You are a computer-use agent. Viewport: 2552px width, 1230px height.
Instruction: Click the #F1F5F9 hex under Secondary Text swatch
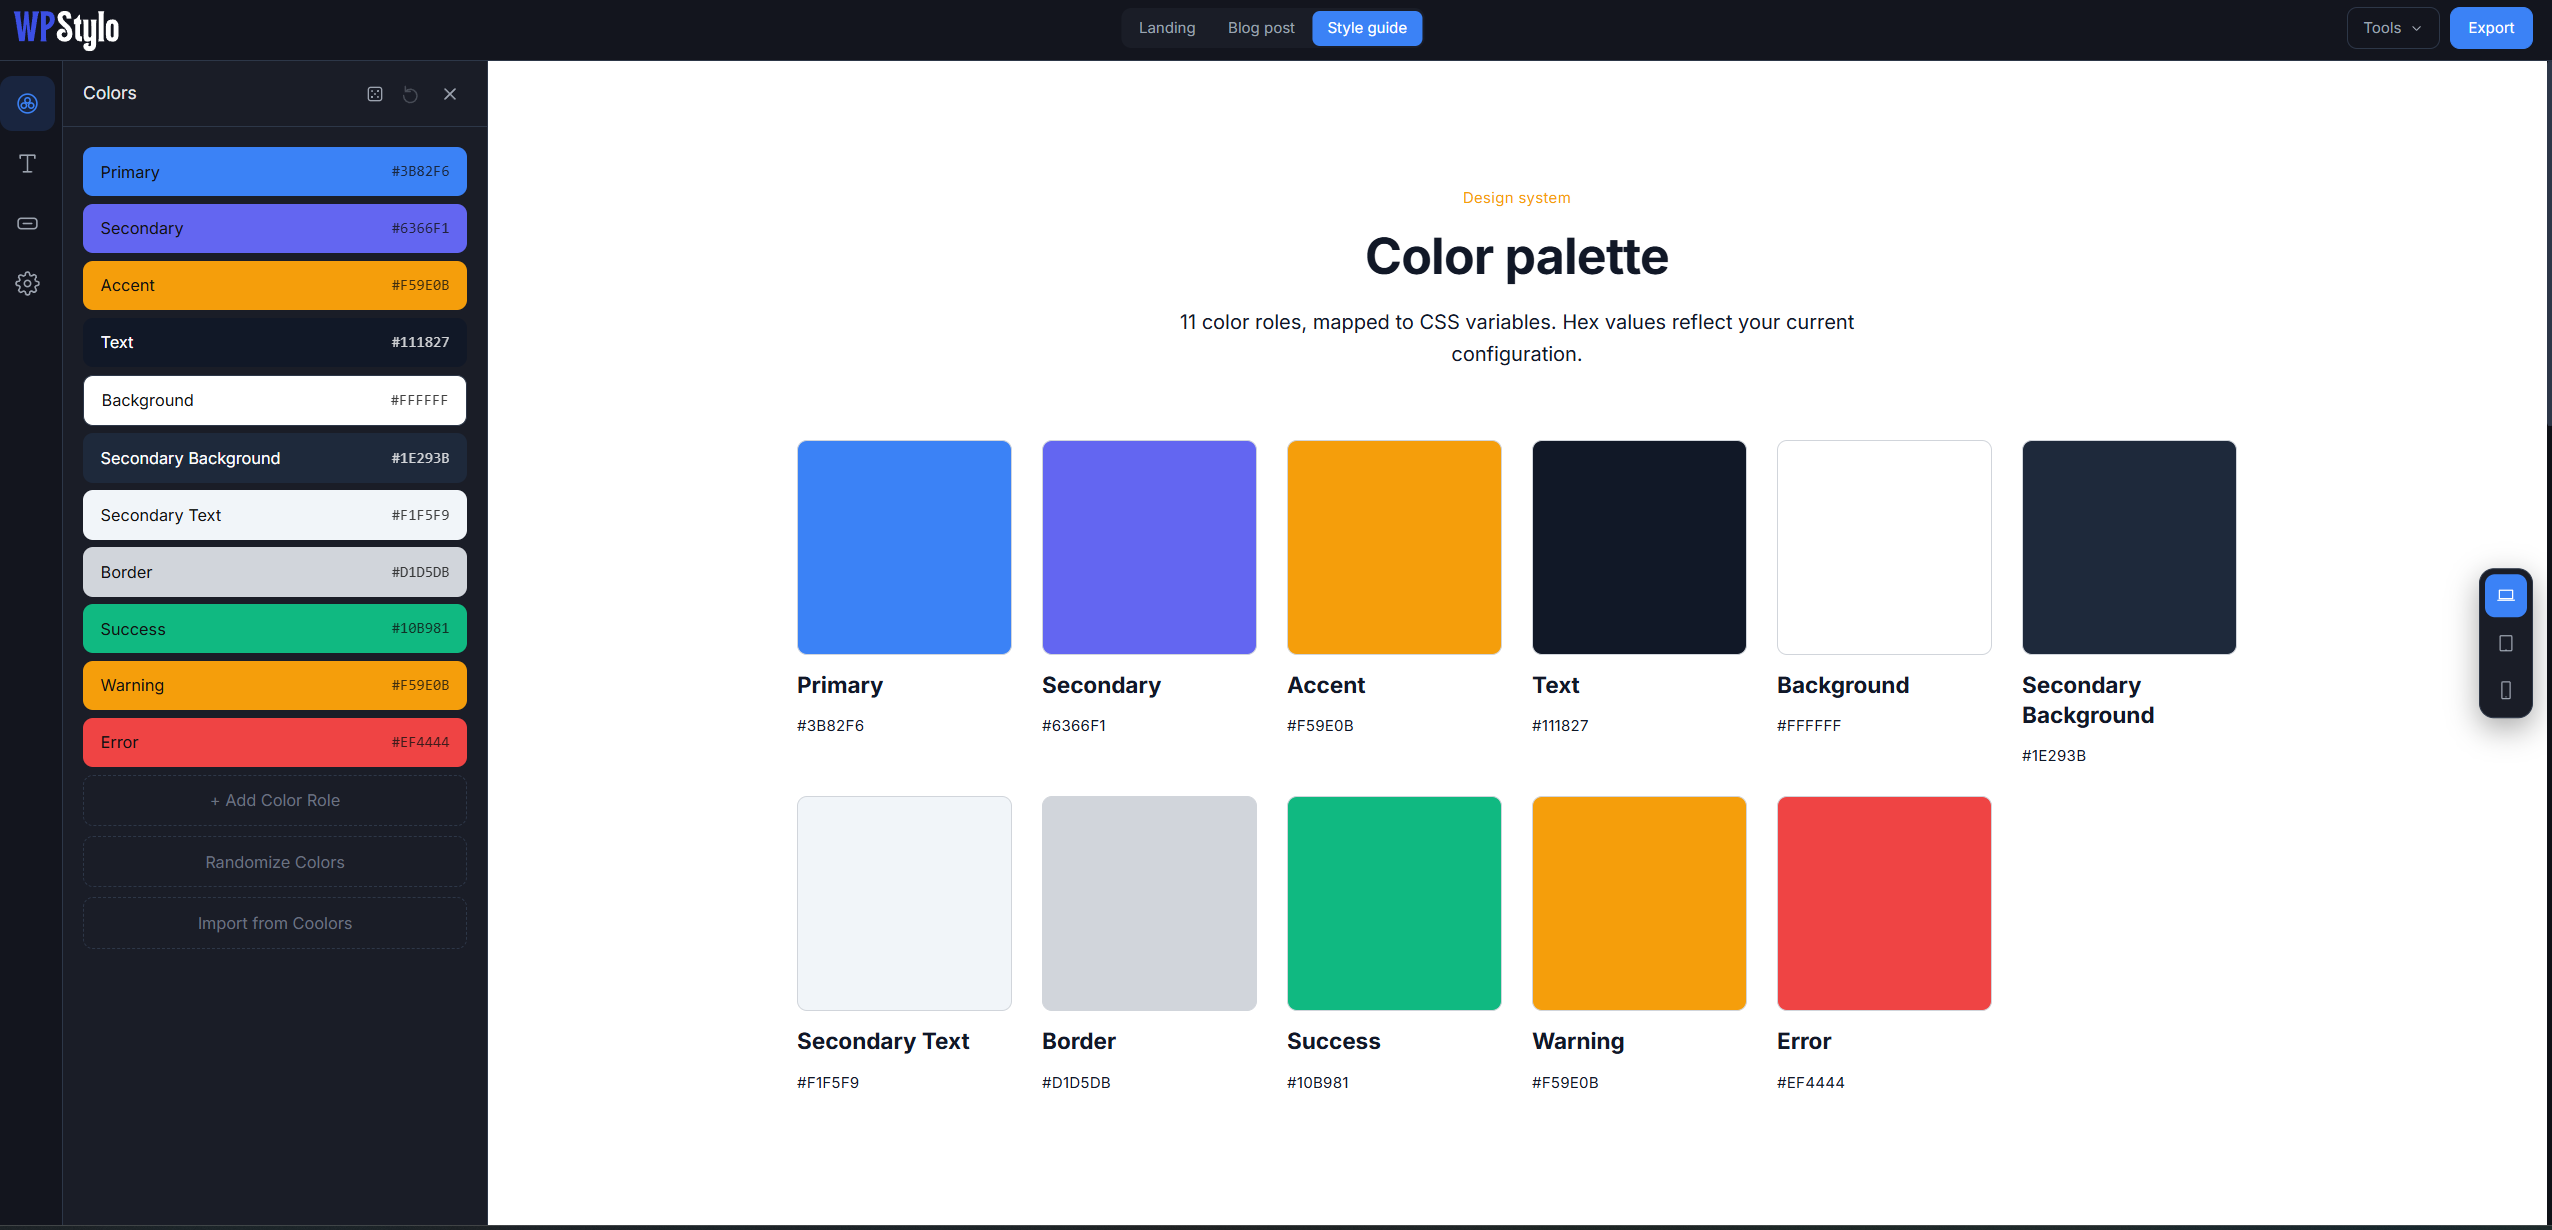click(x=828, y=1082)
